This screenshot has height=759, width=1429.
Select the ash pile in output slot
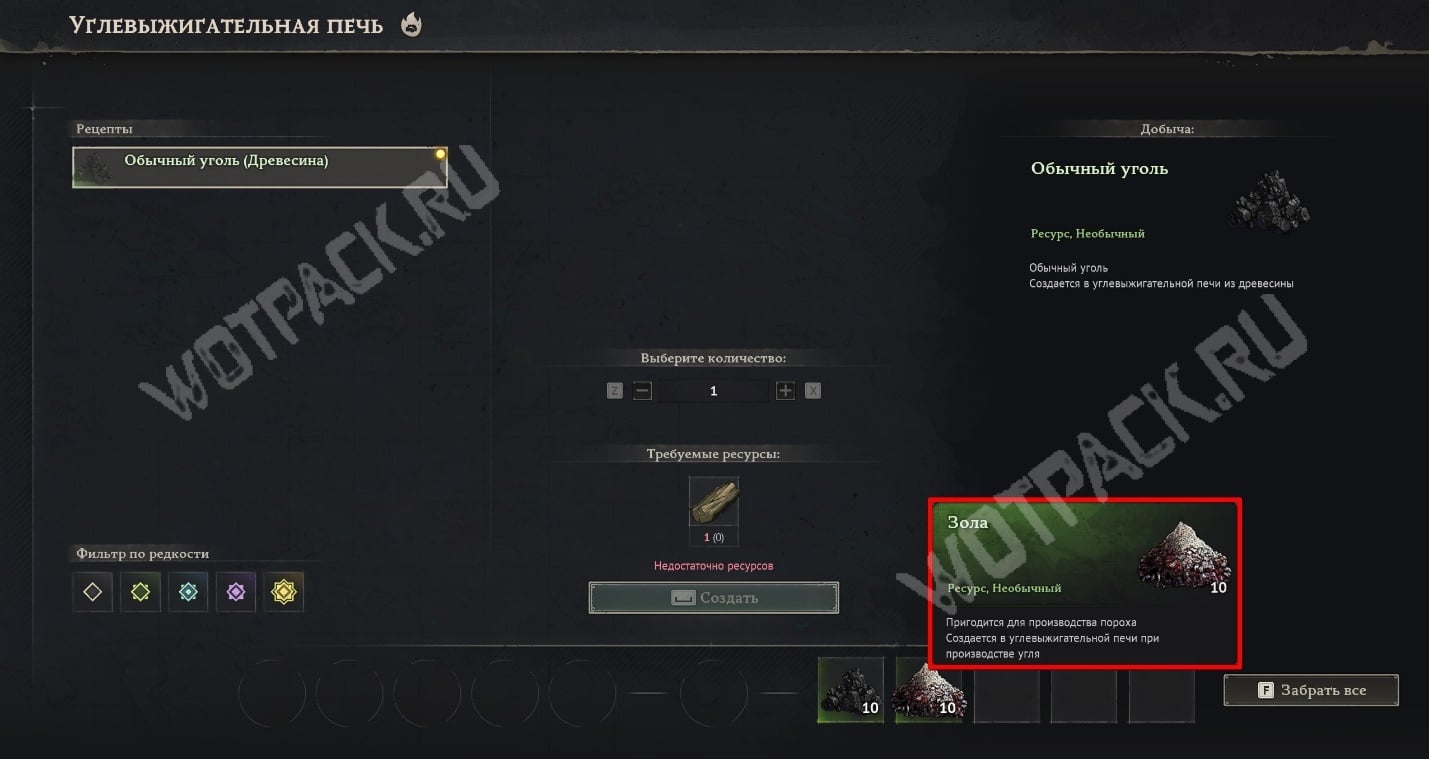pos(929,690)
